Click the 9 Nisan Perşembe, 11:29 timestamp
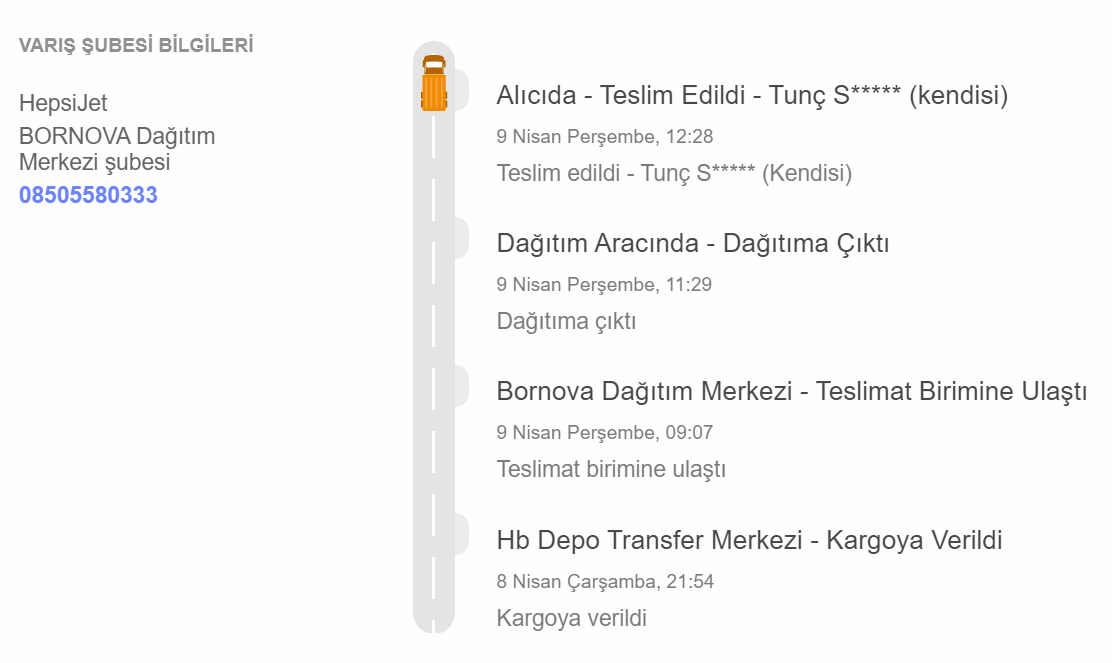 tap(604, 285)
